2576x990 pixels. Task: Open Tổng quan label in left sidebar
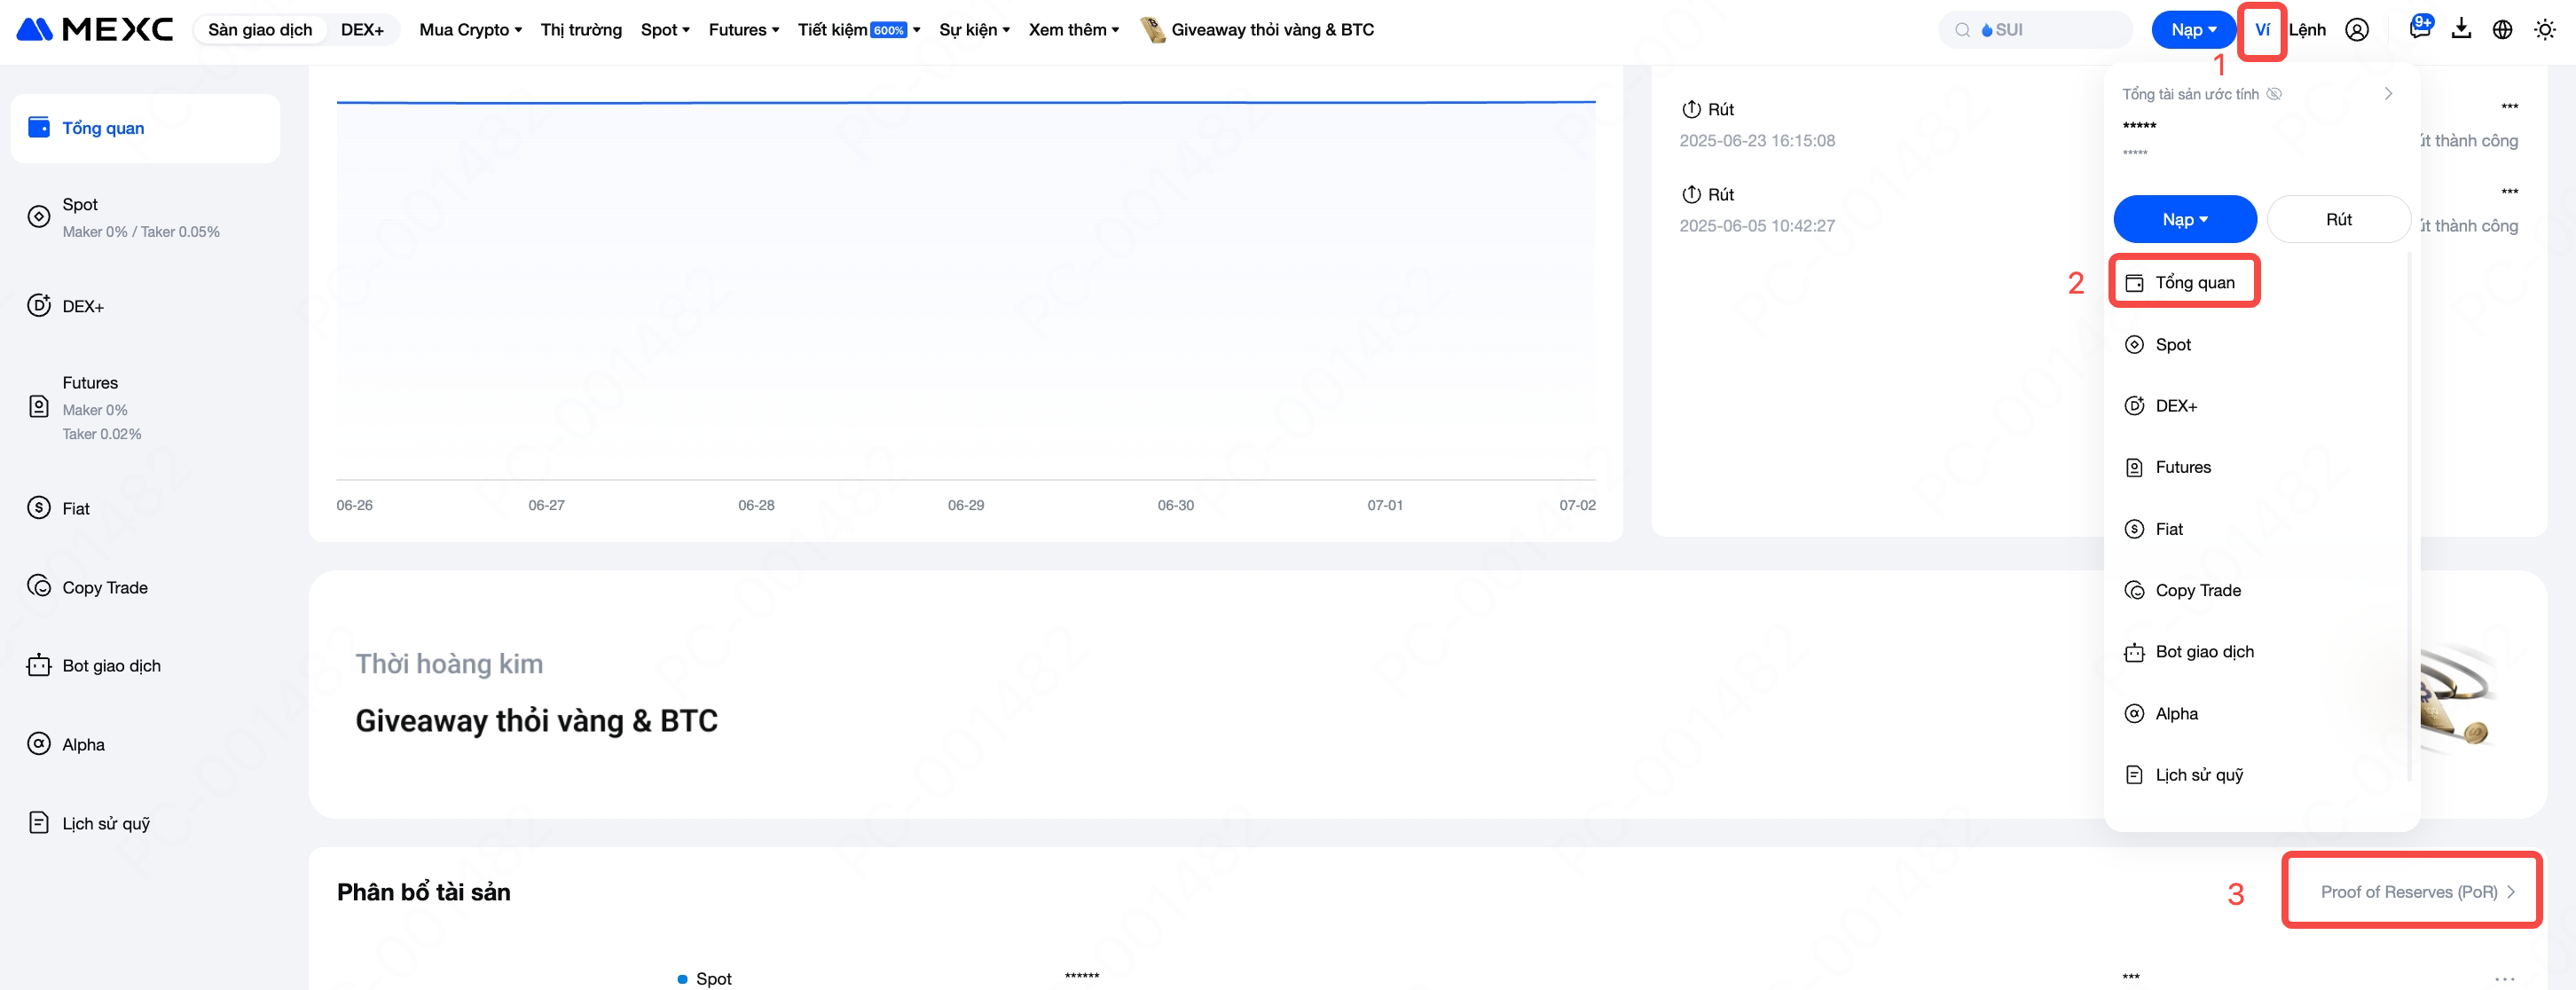pyautogui.click(x=103, y=128)
